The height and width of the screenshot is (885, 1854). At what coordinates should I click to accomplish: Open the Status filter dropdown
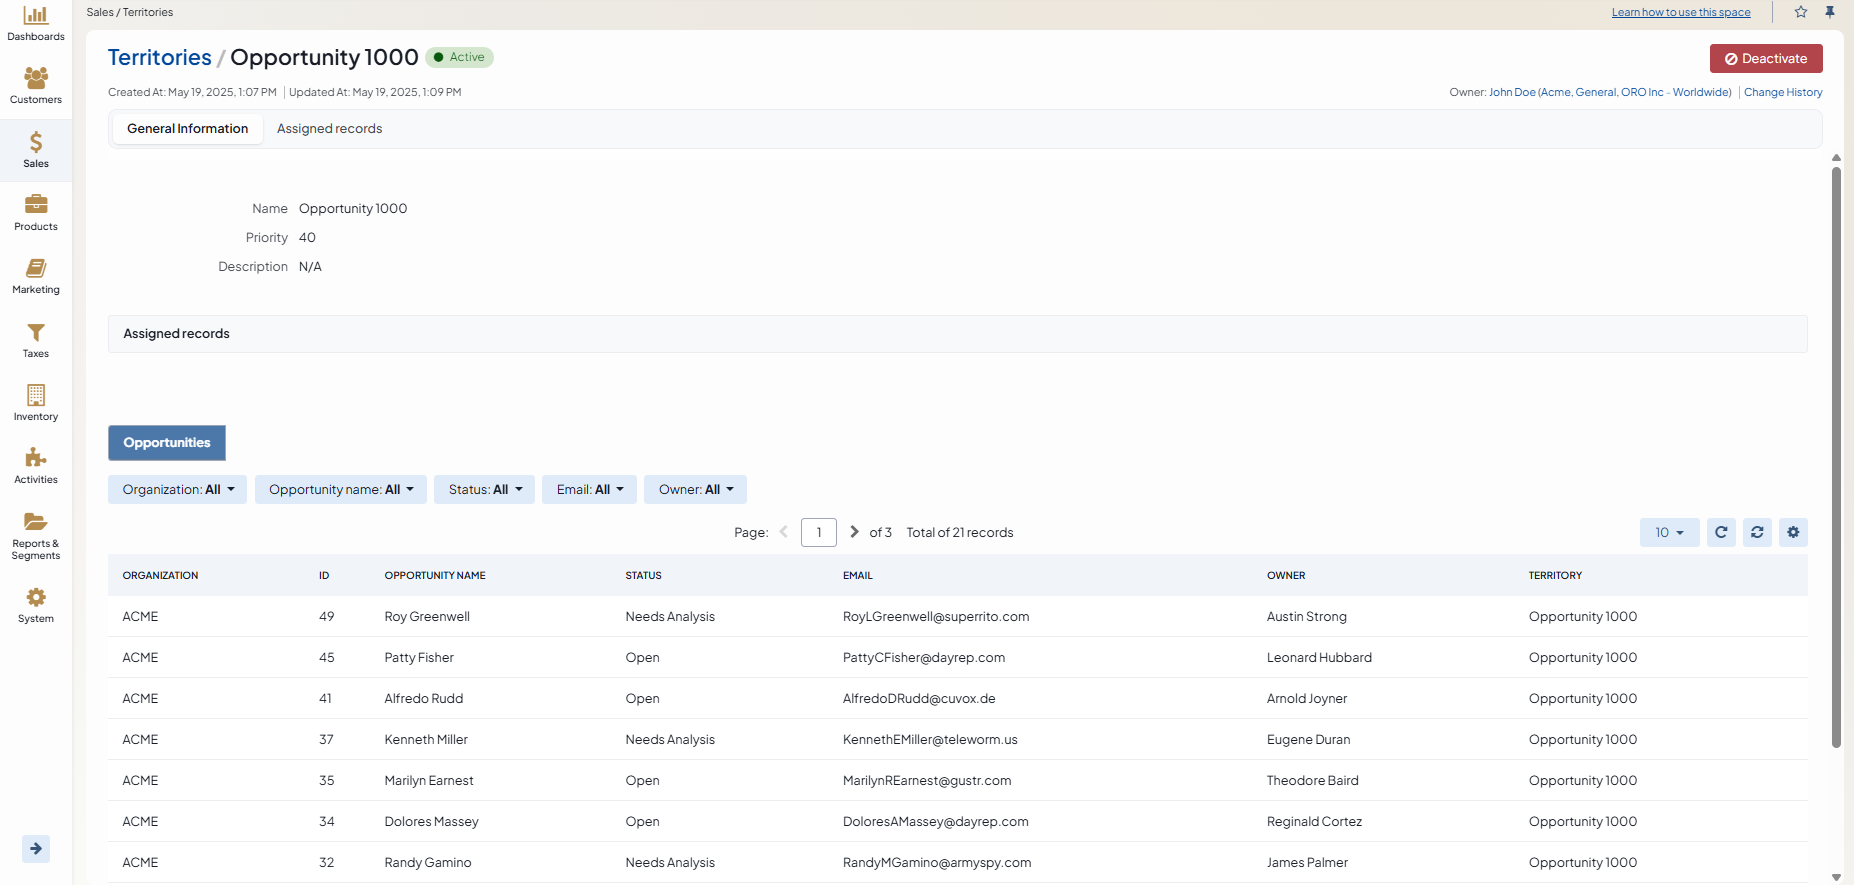484,490
